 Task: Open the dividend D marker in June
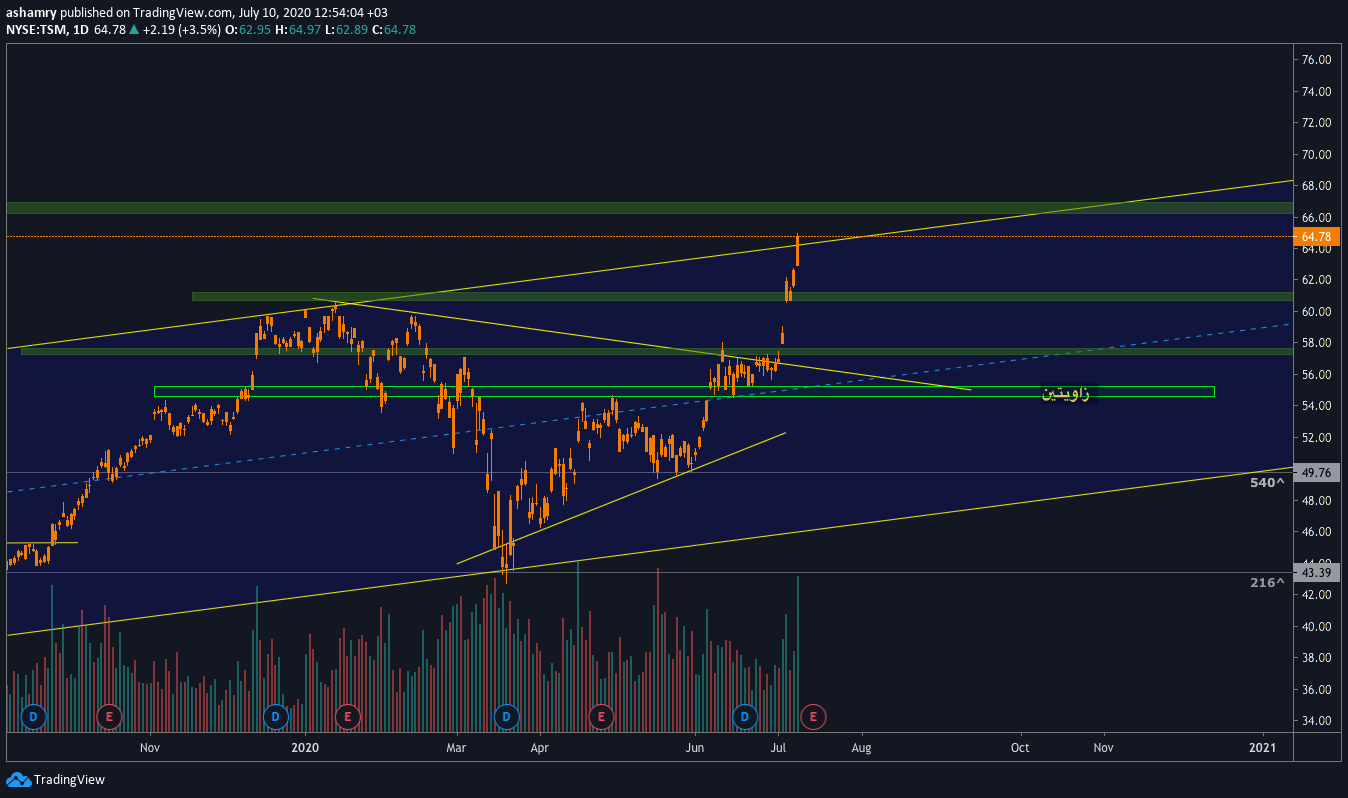(x=745, y=716)
